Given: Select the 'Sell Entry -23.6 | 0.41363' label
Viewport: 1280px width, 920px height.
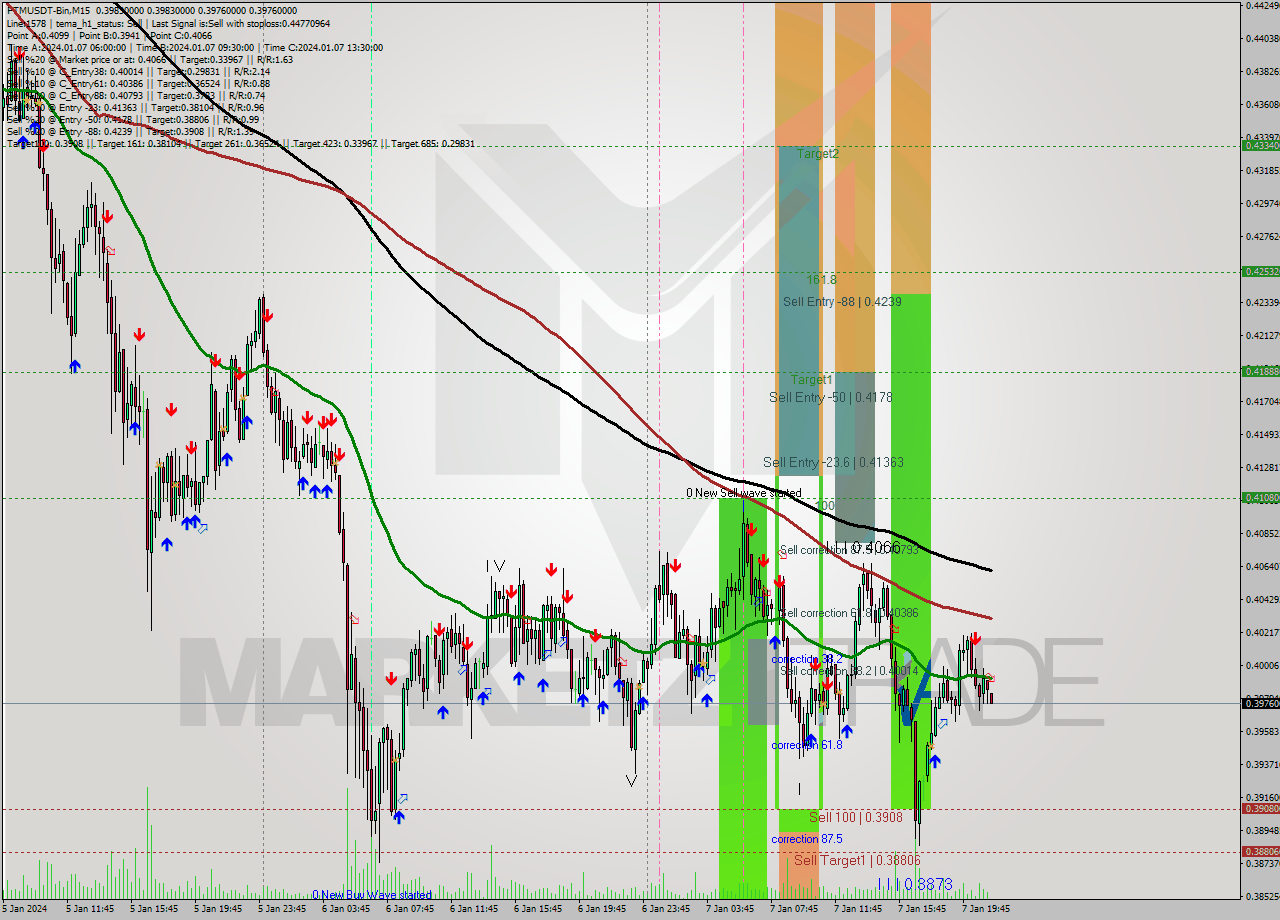Looking at the screenshot, I should coord(833,462).
